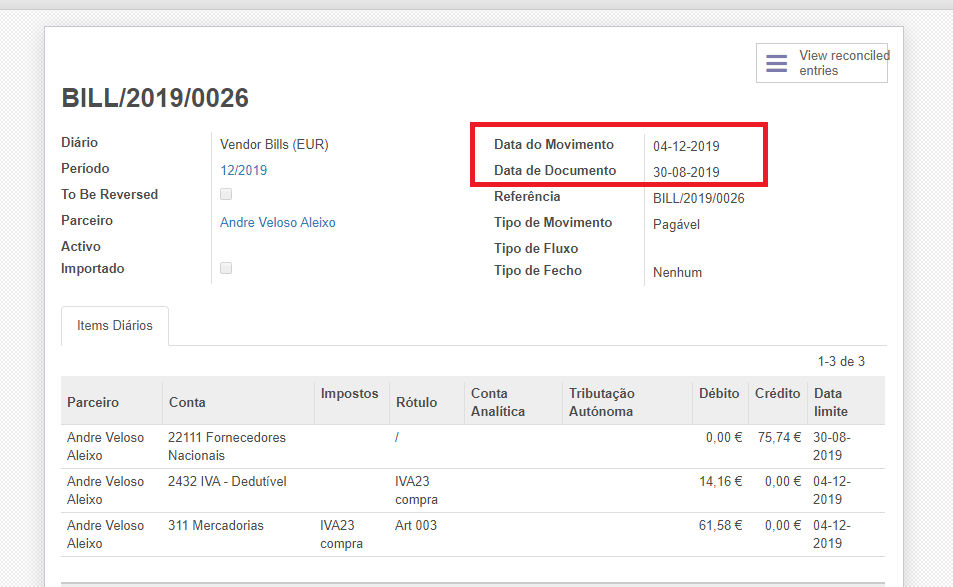This screenshot has height=587, width=953.
Task: Click the Data do Movimento value 04-12-2019
Action: click(x=686, y=146)
